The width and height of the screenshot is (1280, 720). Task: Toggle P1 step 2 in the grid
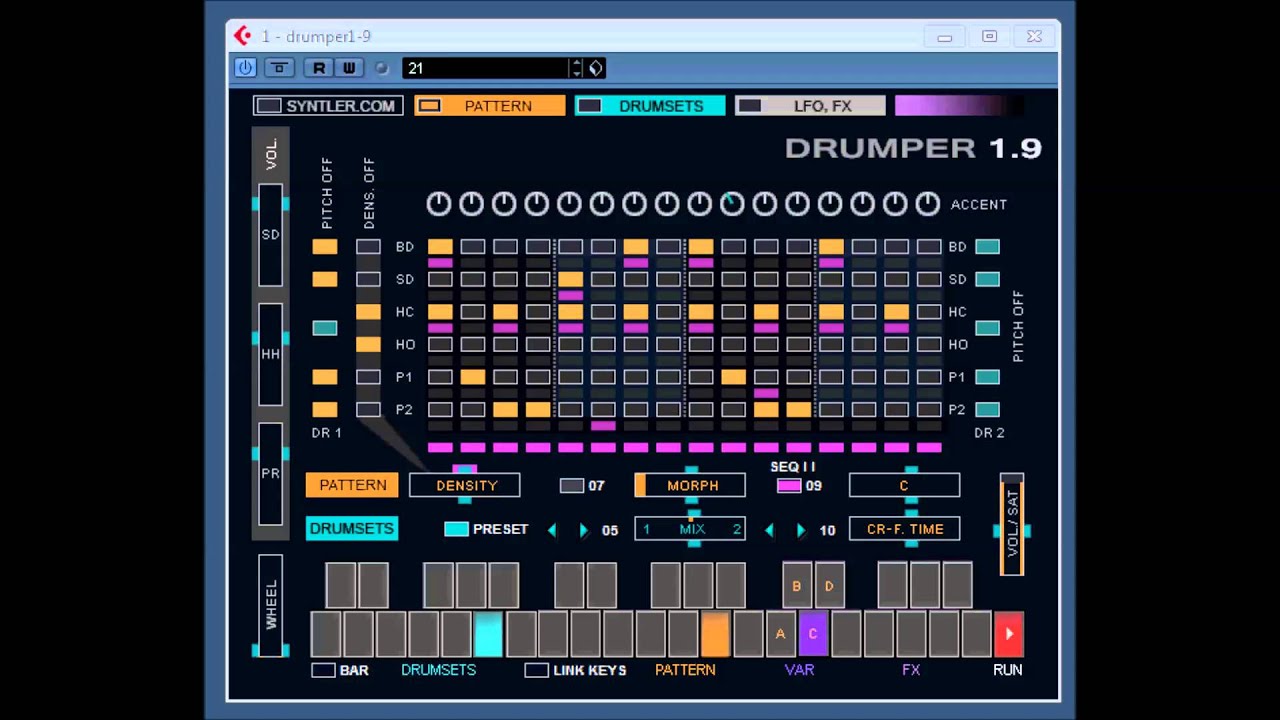(x=473, y=377)
